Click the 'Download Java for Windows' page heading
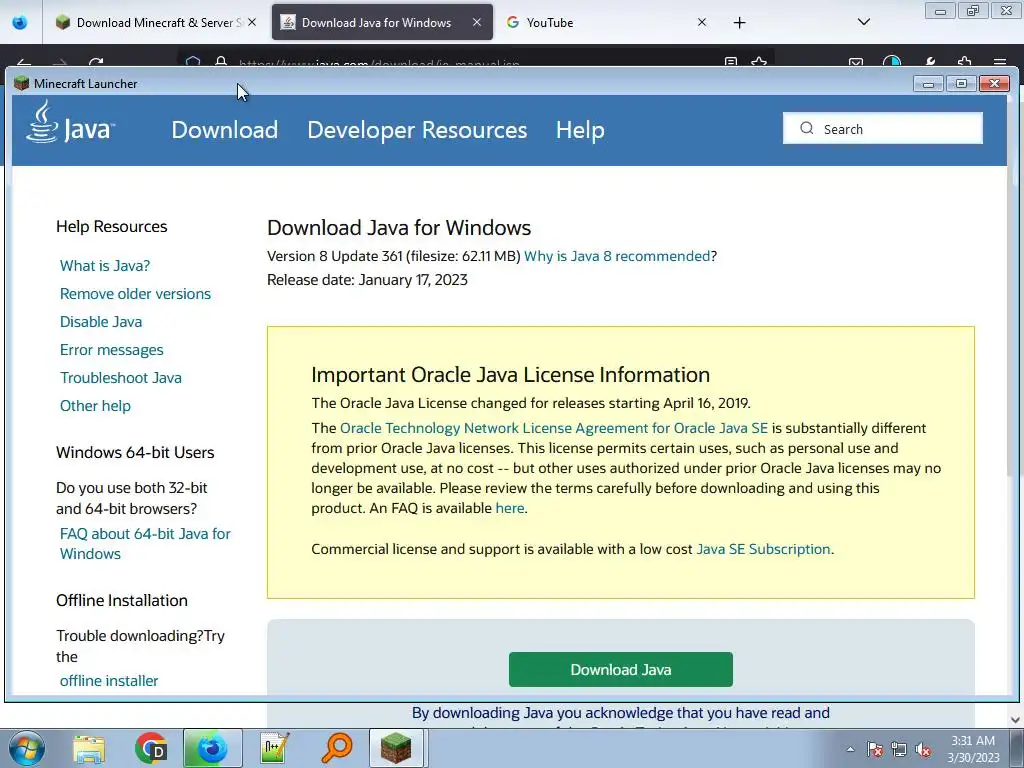The width and height of the screenshot is (1024, 768). [399, 227]
